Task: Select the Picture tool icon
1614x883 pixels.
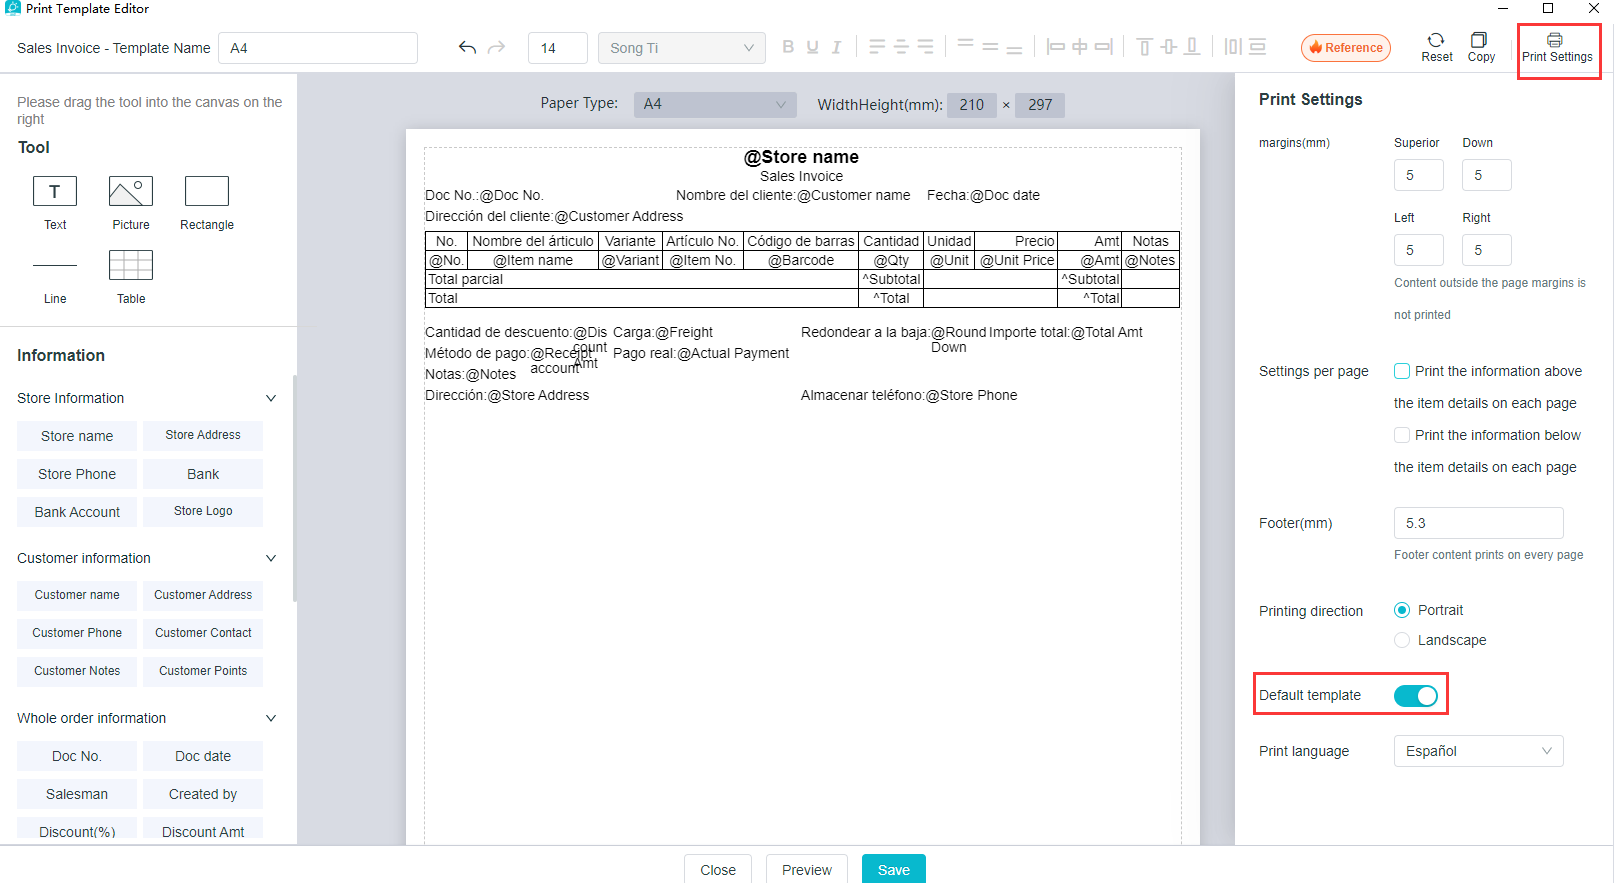Action: click(x=131, y=191)
